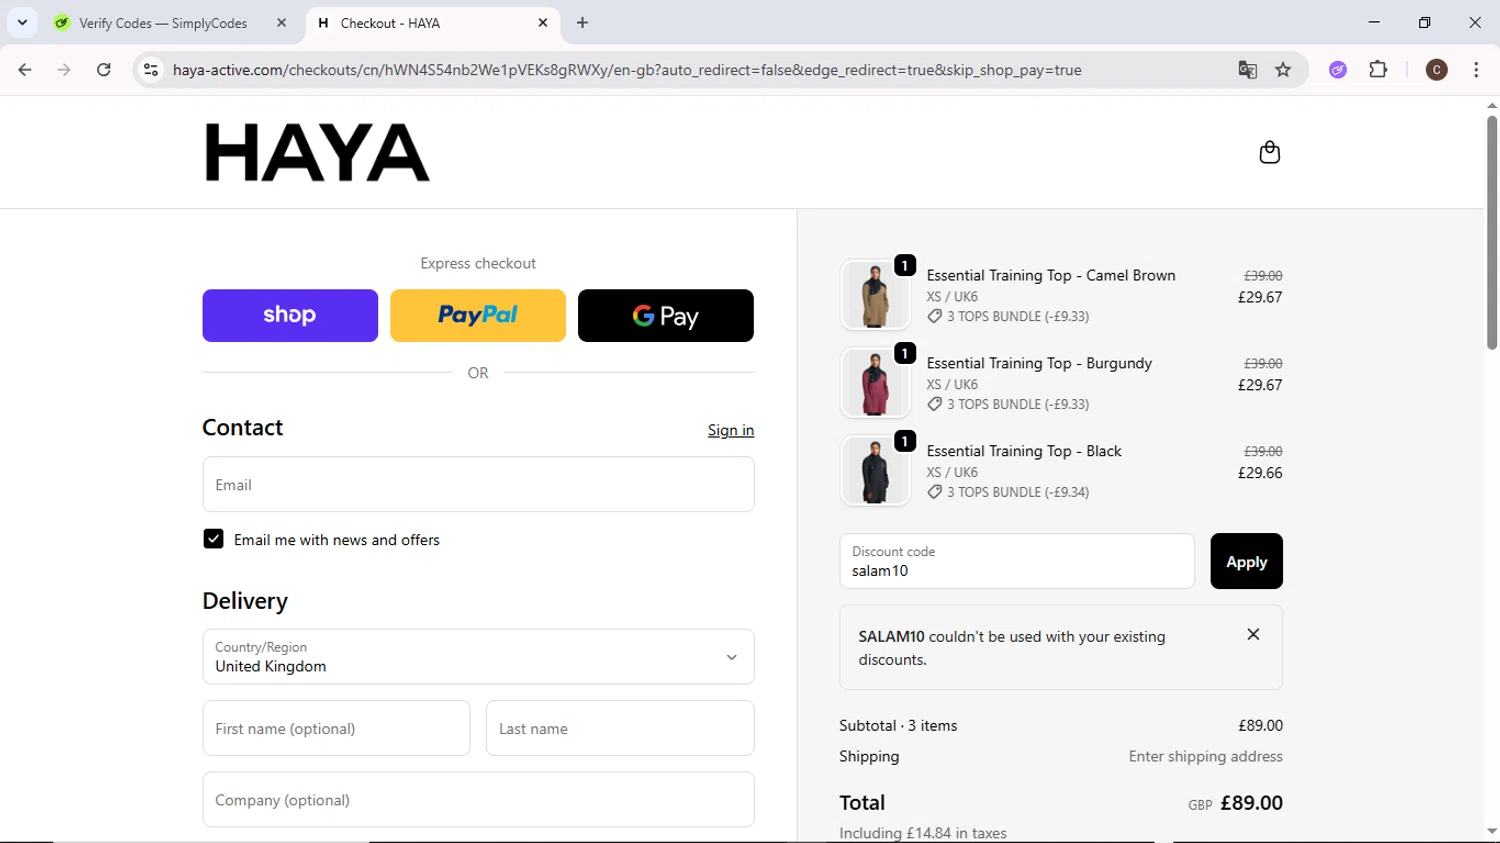
Task: Minimize the browser window
Action: [1374, 22]
